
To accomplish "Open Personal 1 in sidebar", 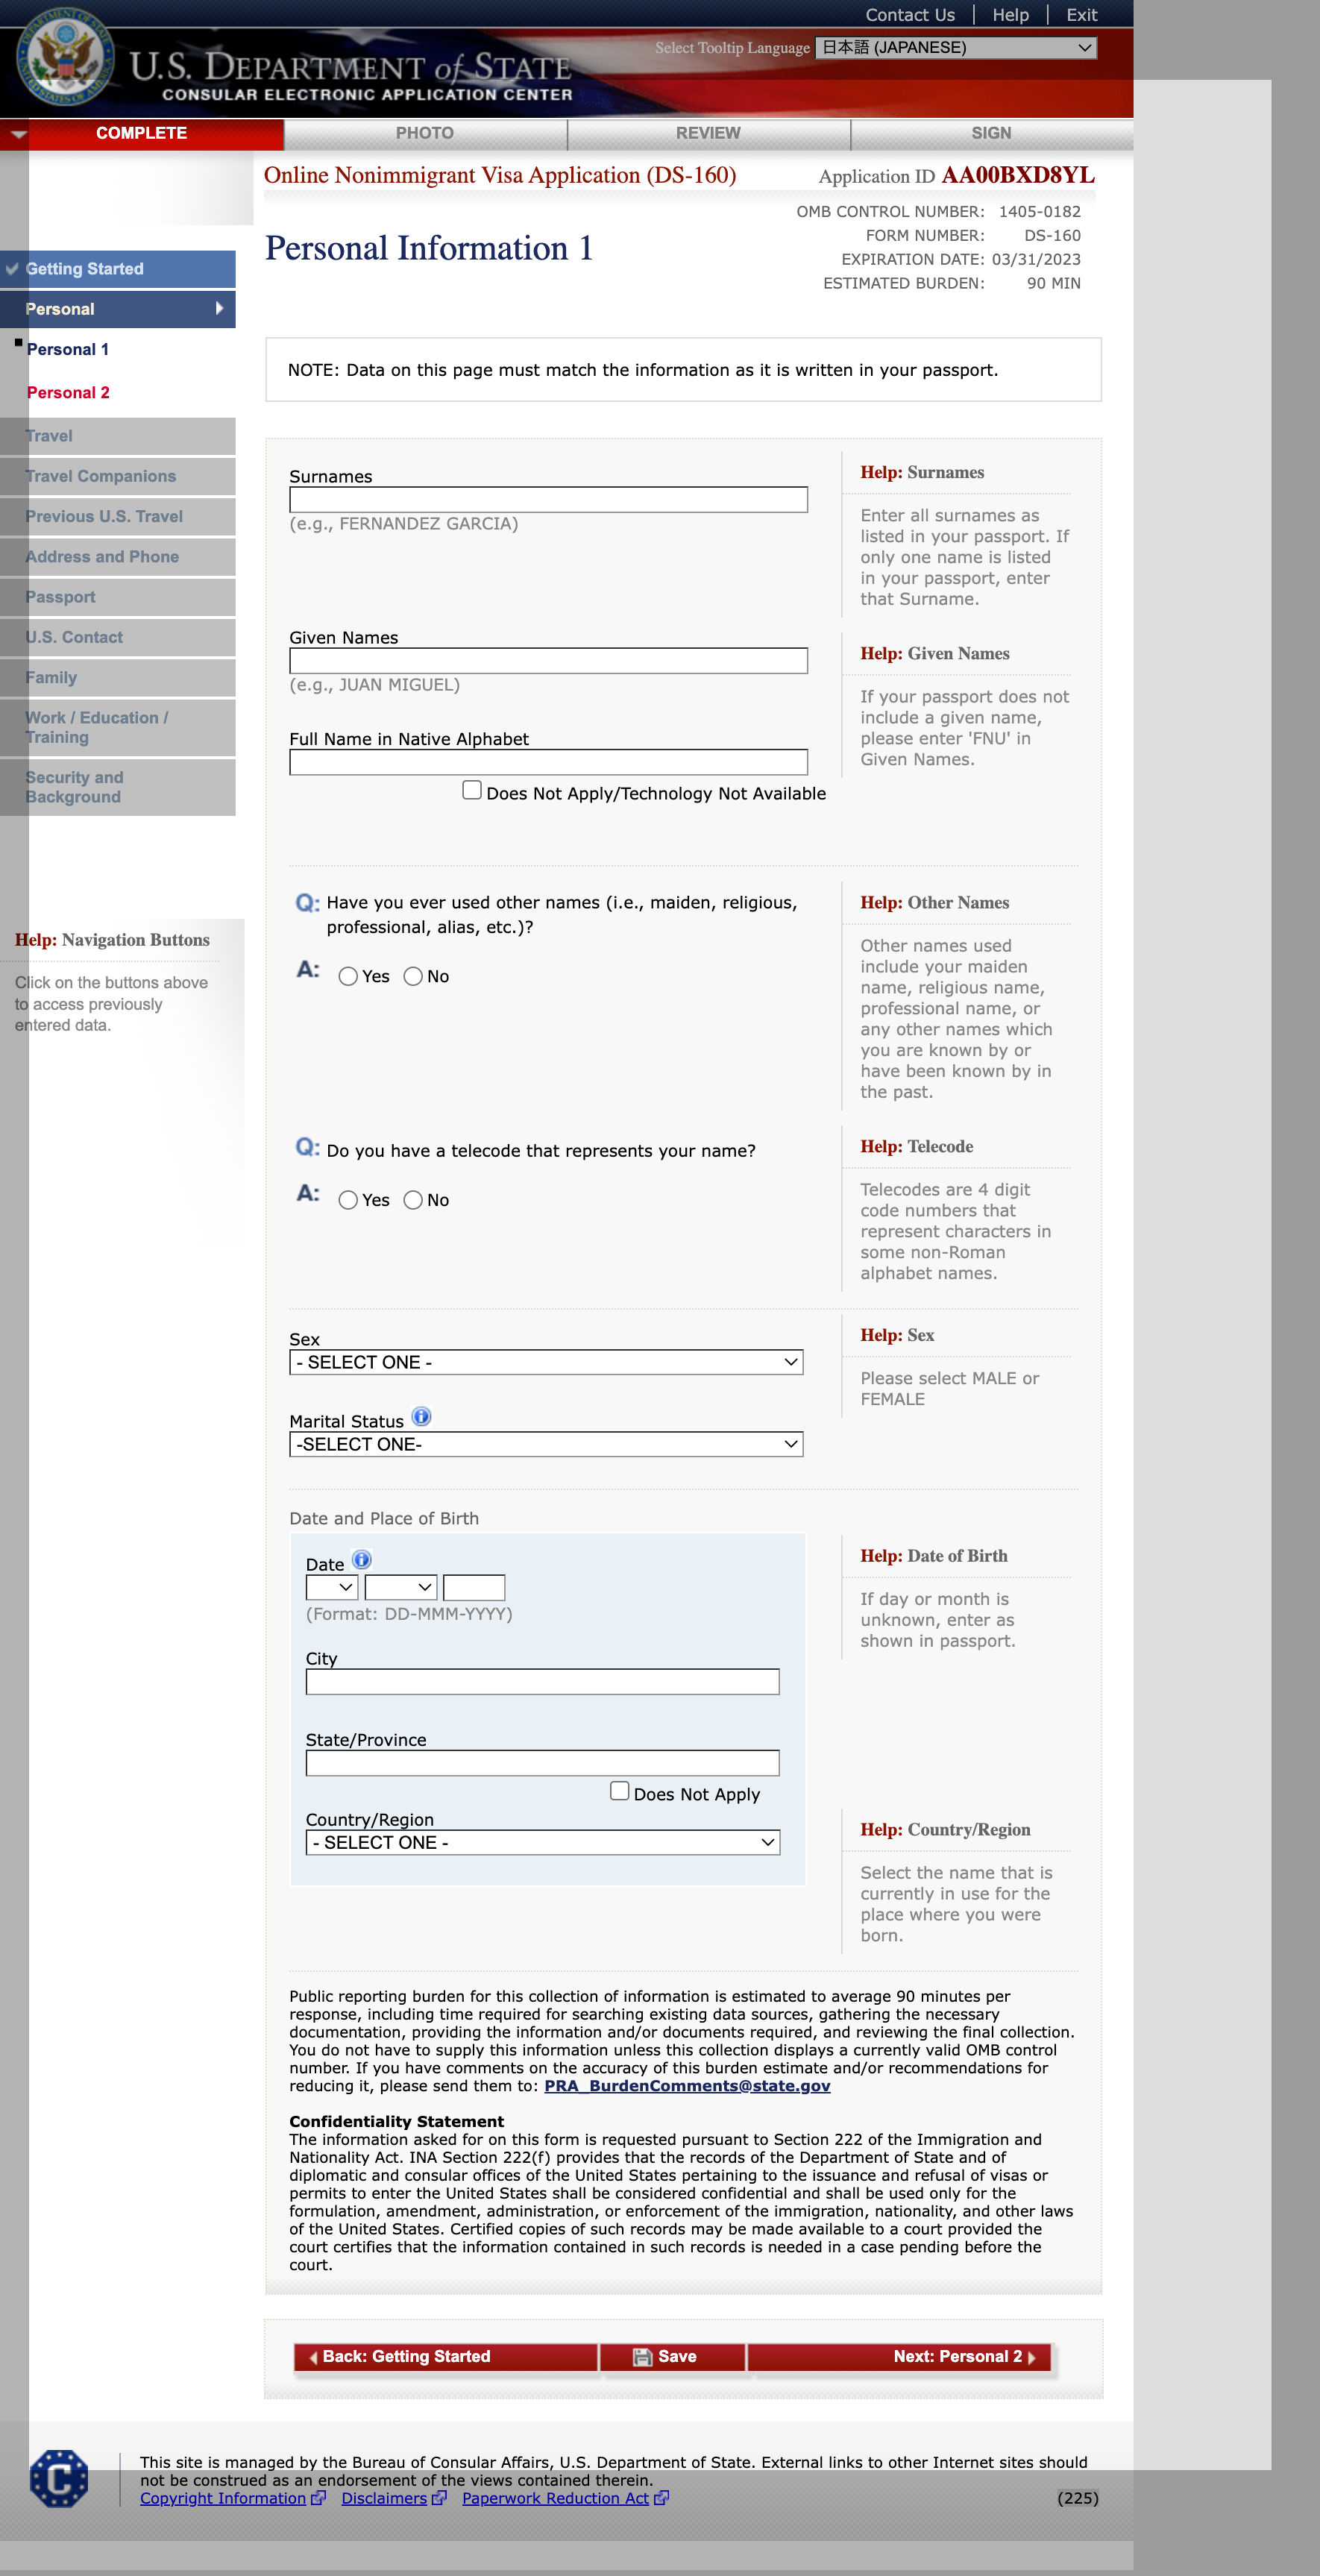I will (68, 349).
